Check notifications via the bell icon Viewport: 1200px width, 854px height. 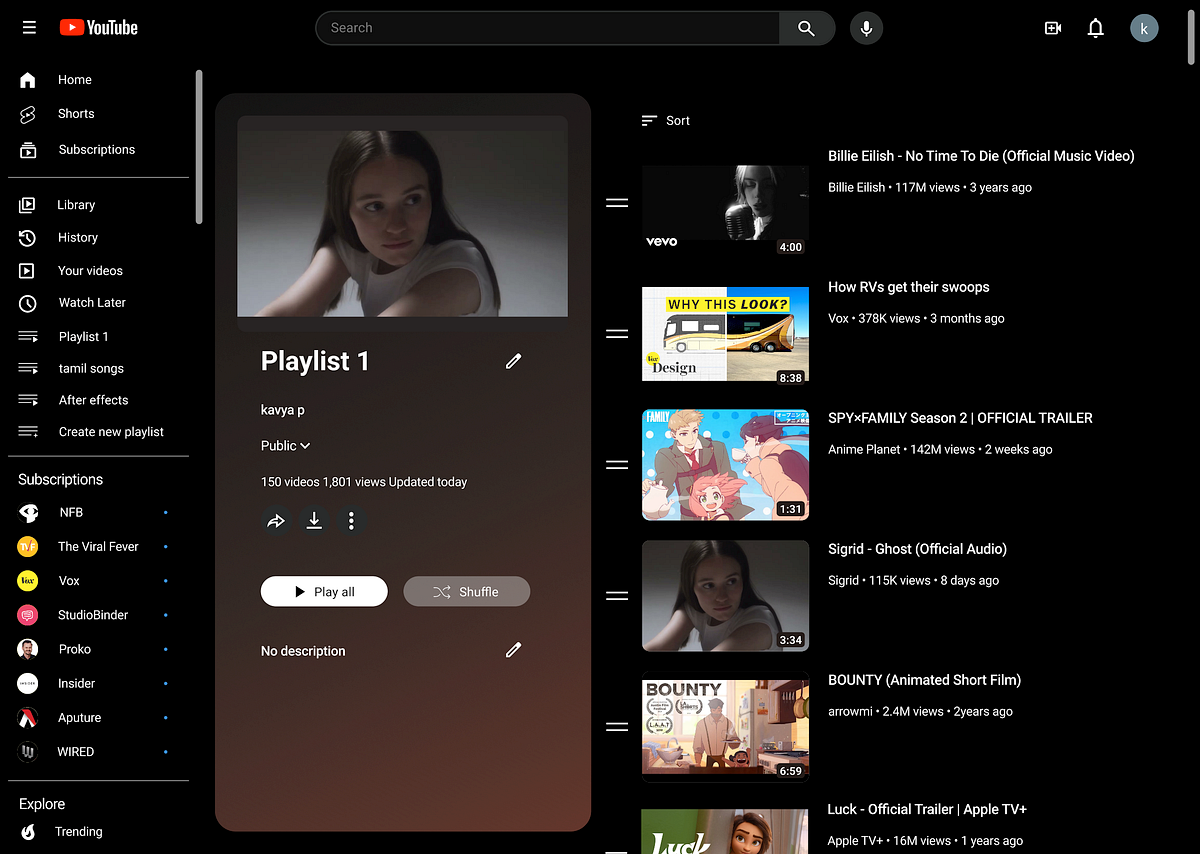[x=1095, y=28]
